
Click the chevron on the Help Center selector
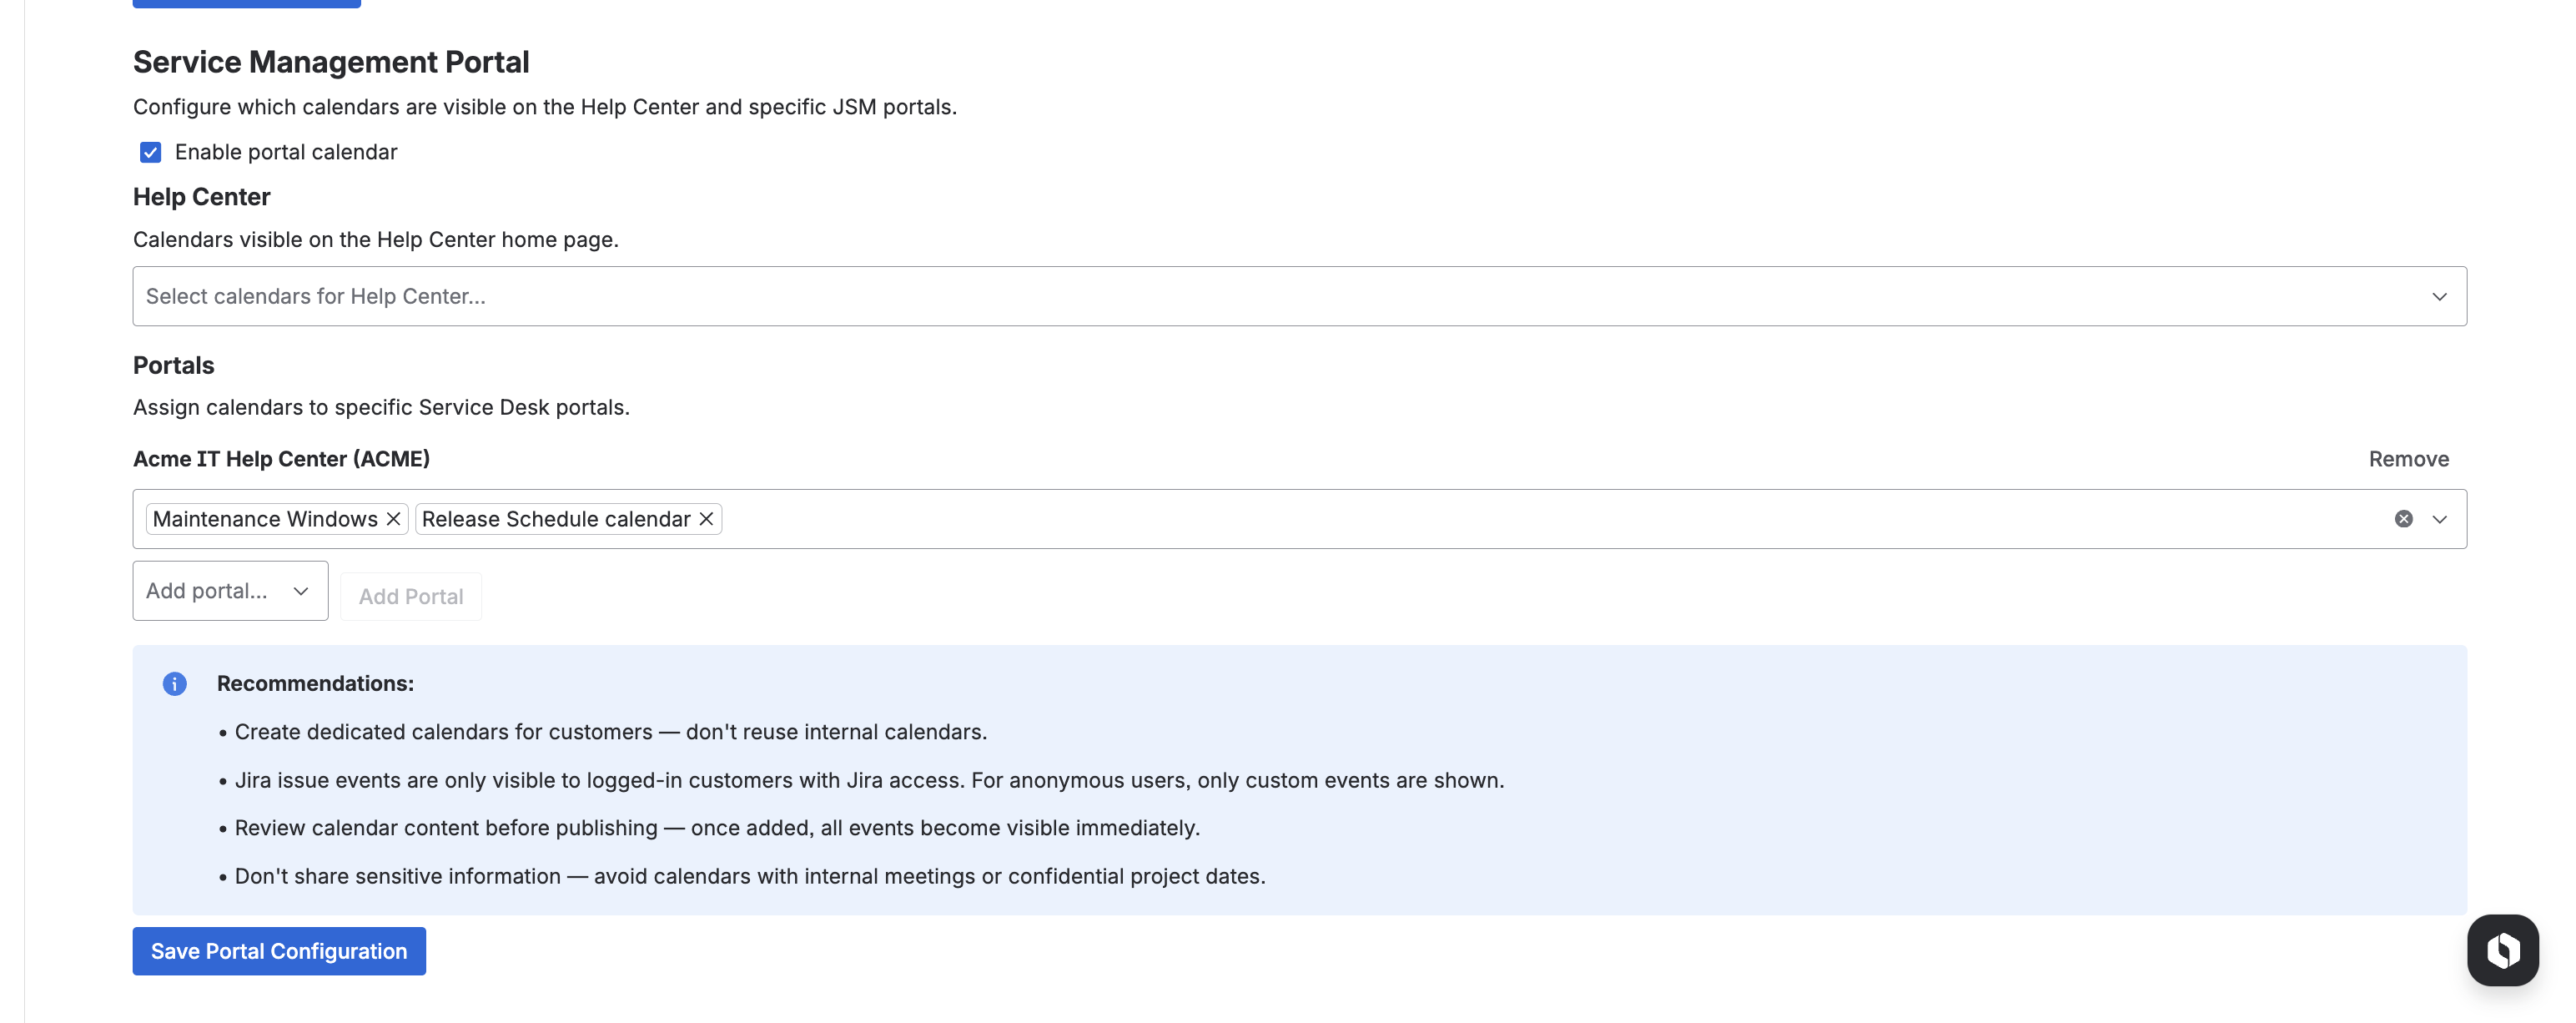[x=2440, y=296]
